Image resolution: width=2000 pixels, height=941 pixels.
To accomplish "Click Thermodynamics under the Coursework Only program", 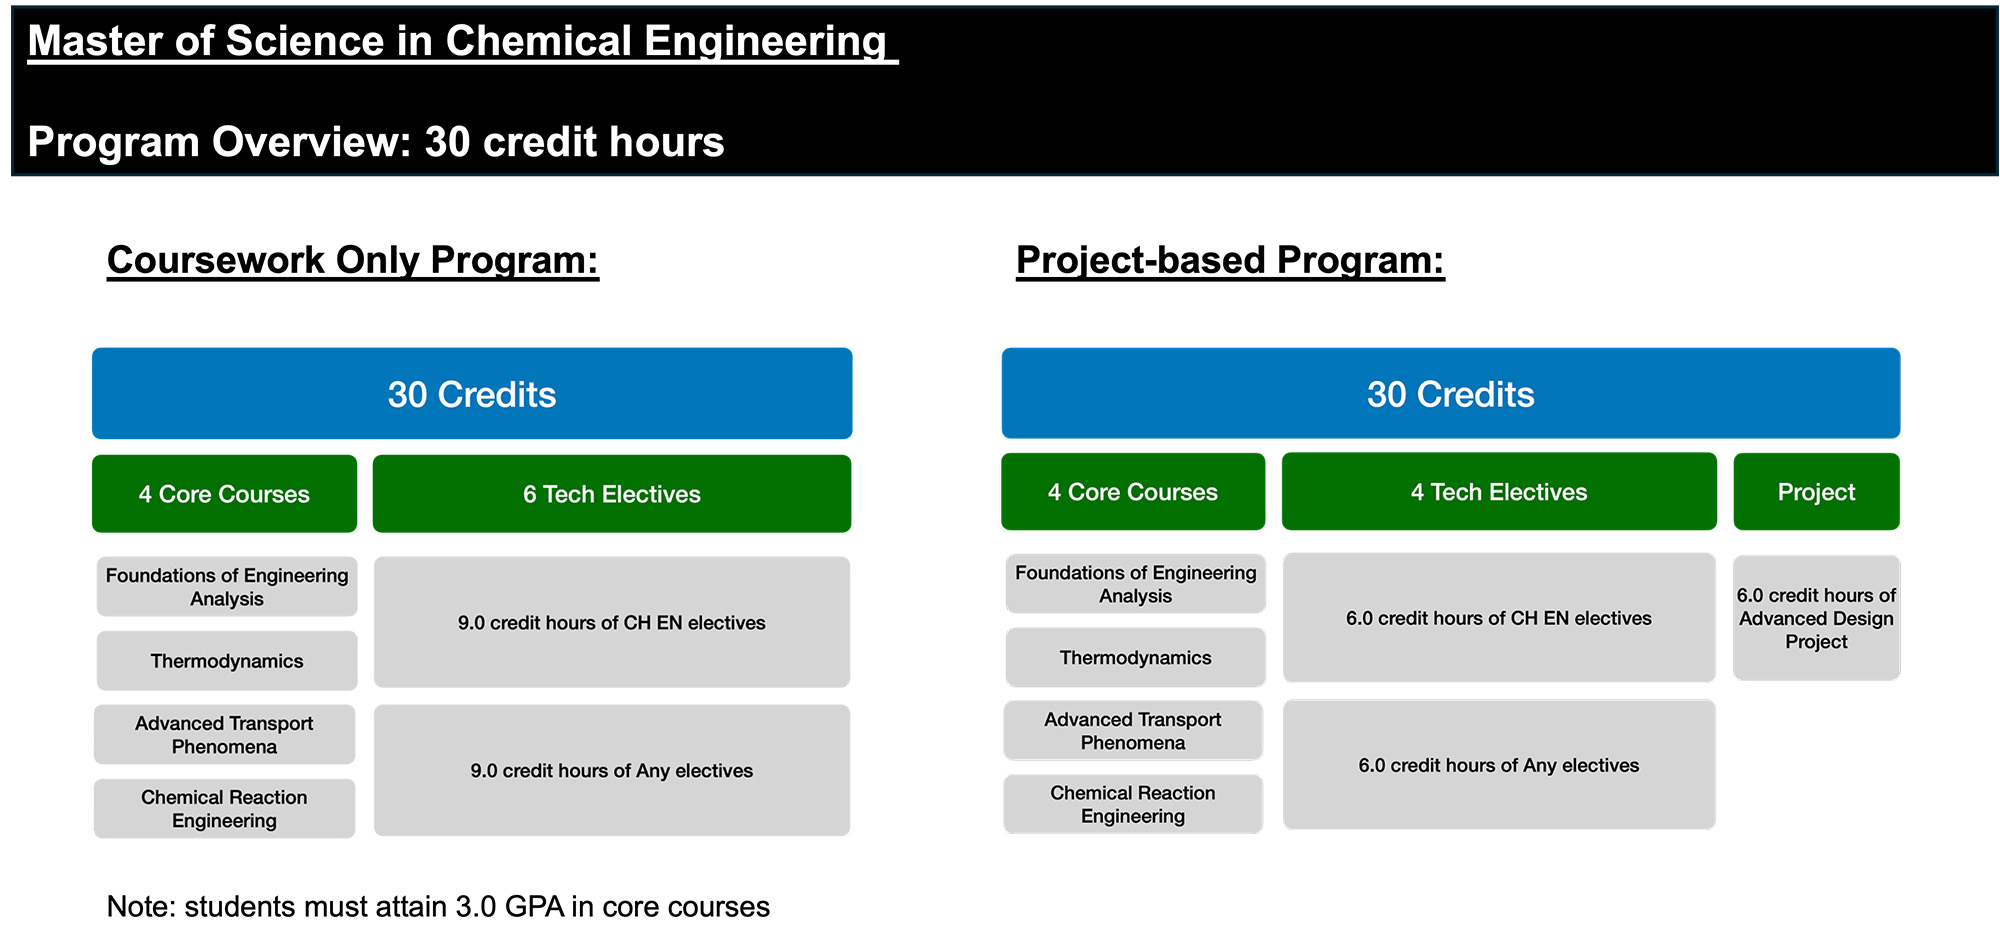I will tap(227, 661).
